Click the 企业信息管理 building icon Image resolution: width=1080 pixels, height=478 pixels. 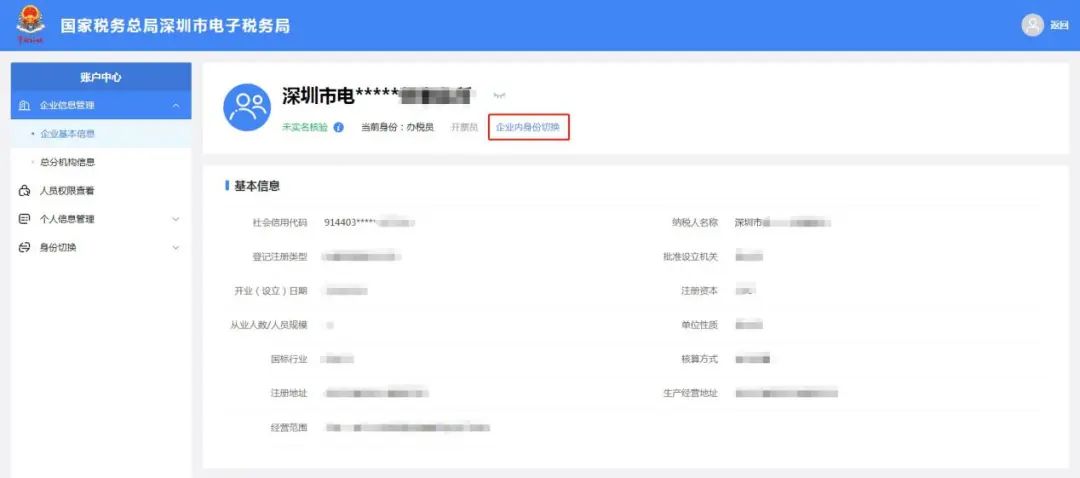25,105
